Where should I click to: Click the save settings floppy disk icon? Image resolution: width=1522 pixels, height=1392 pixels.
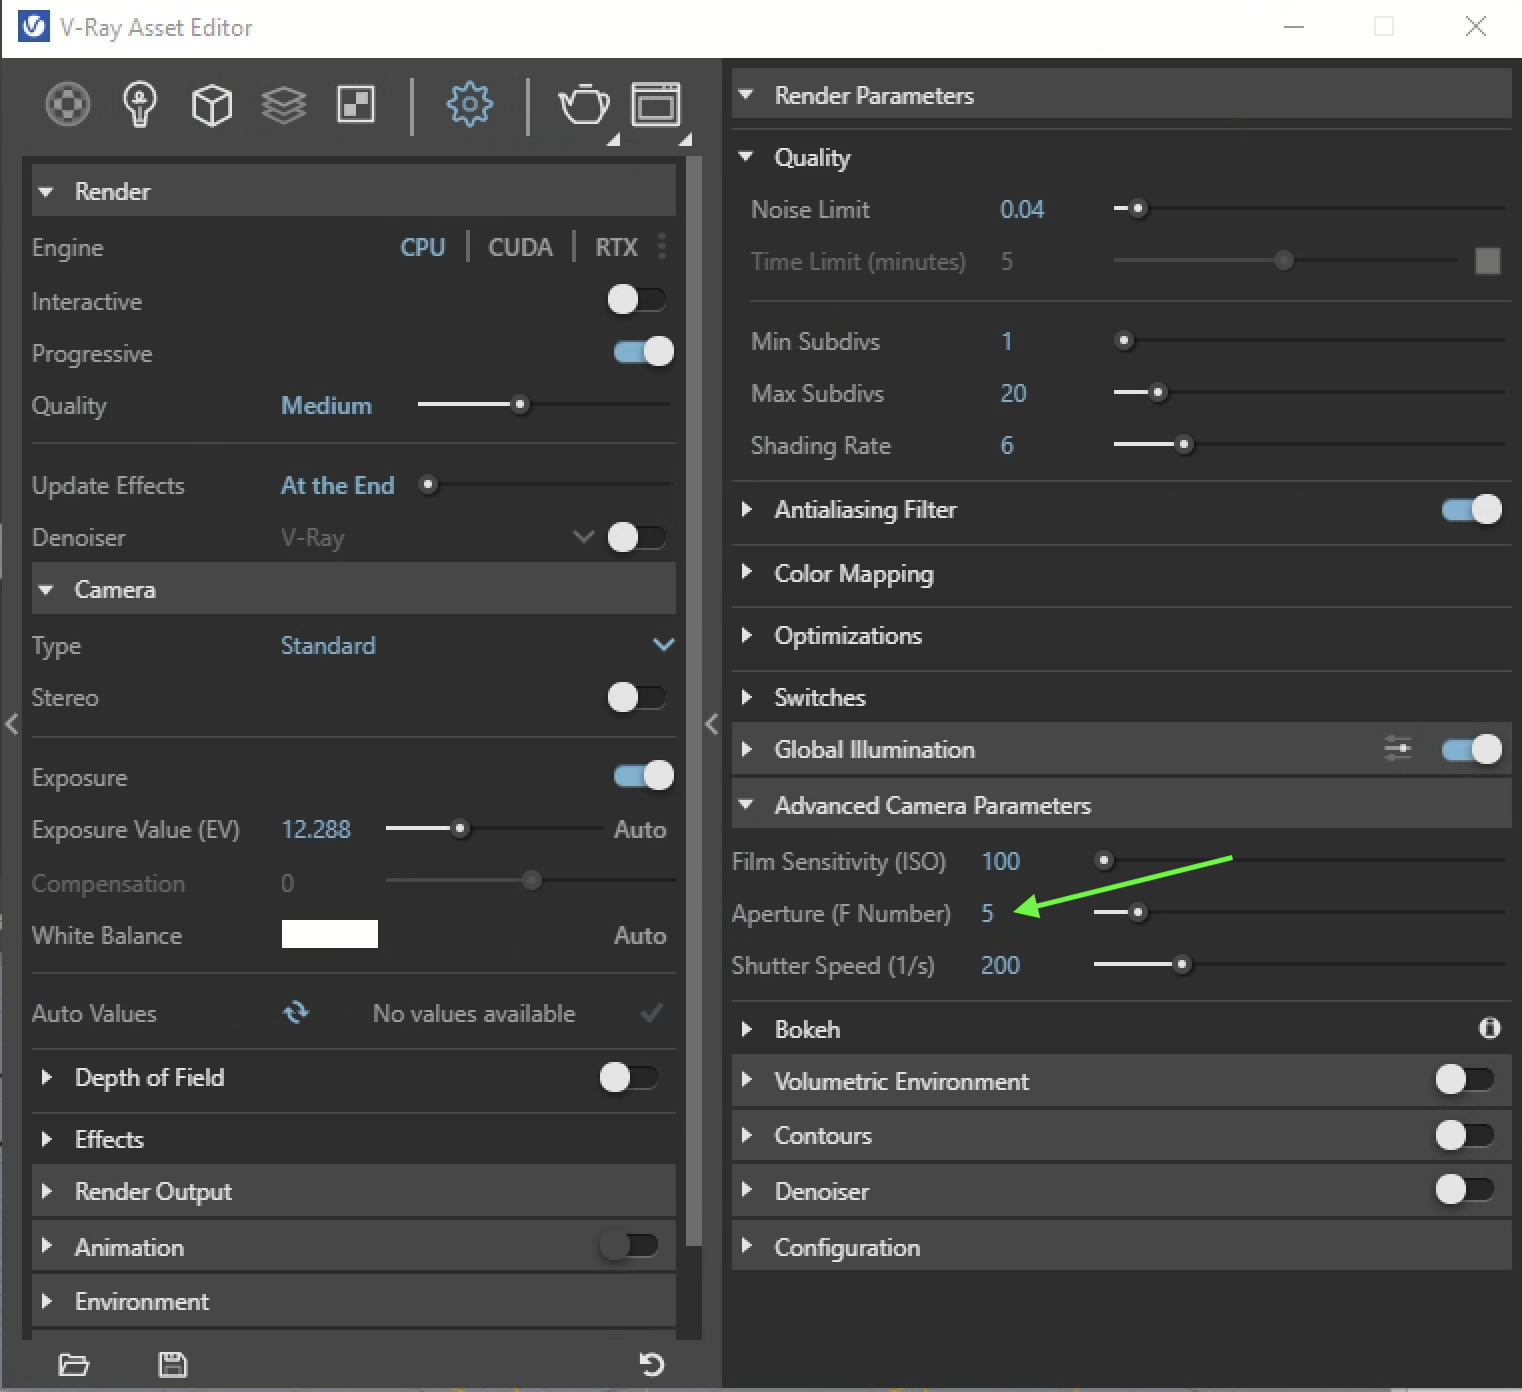pos(173,1364)
